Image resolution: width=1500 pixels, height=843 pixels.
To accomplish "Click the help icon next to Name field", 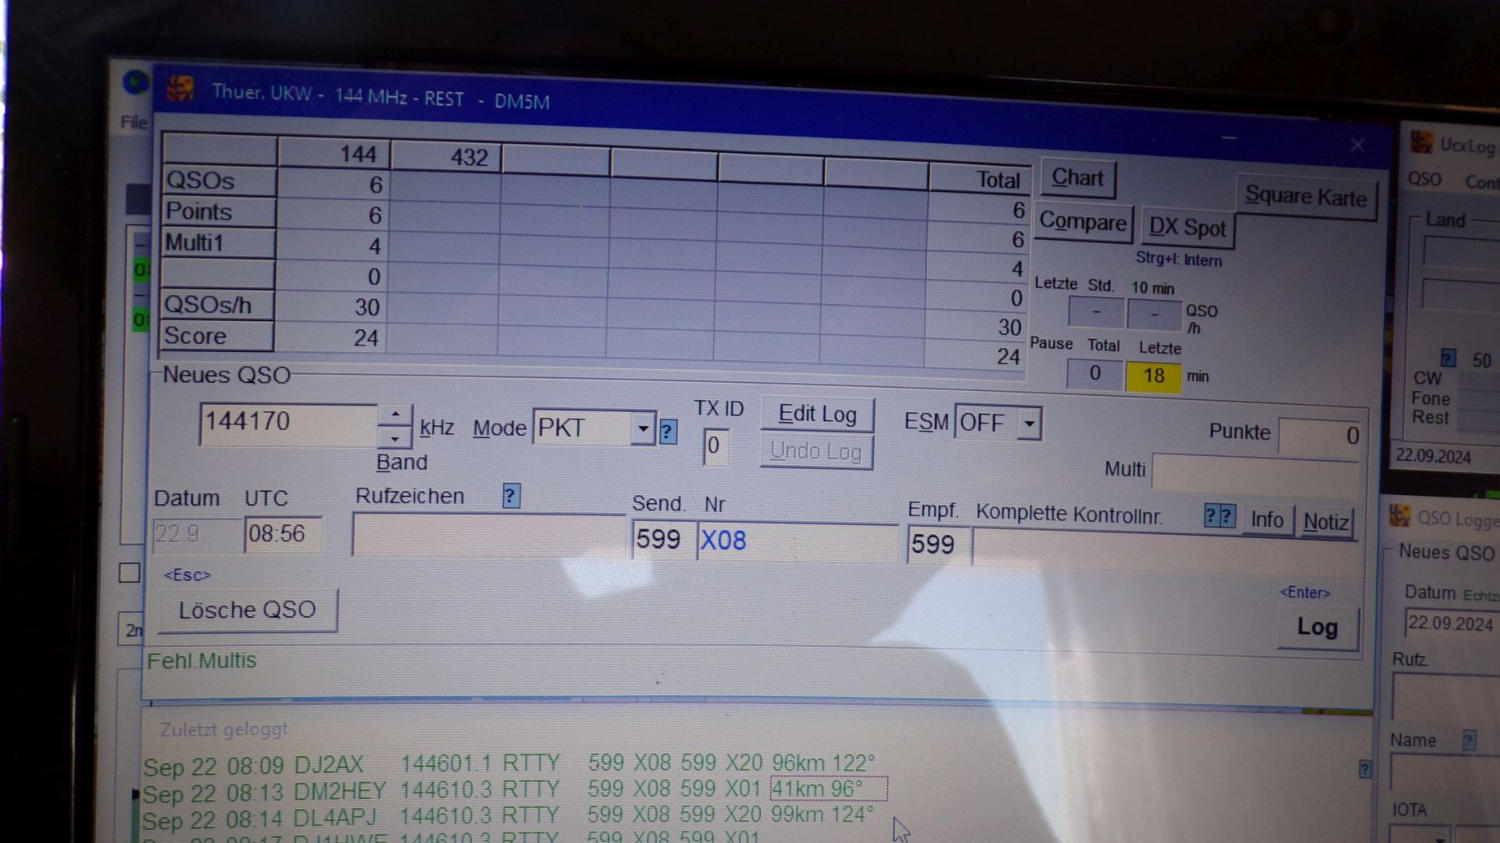I will tap(1468, 740).
